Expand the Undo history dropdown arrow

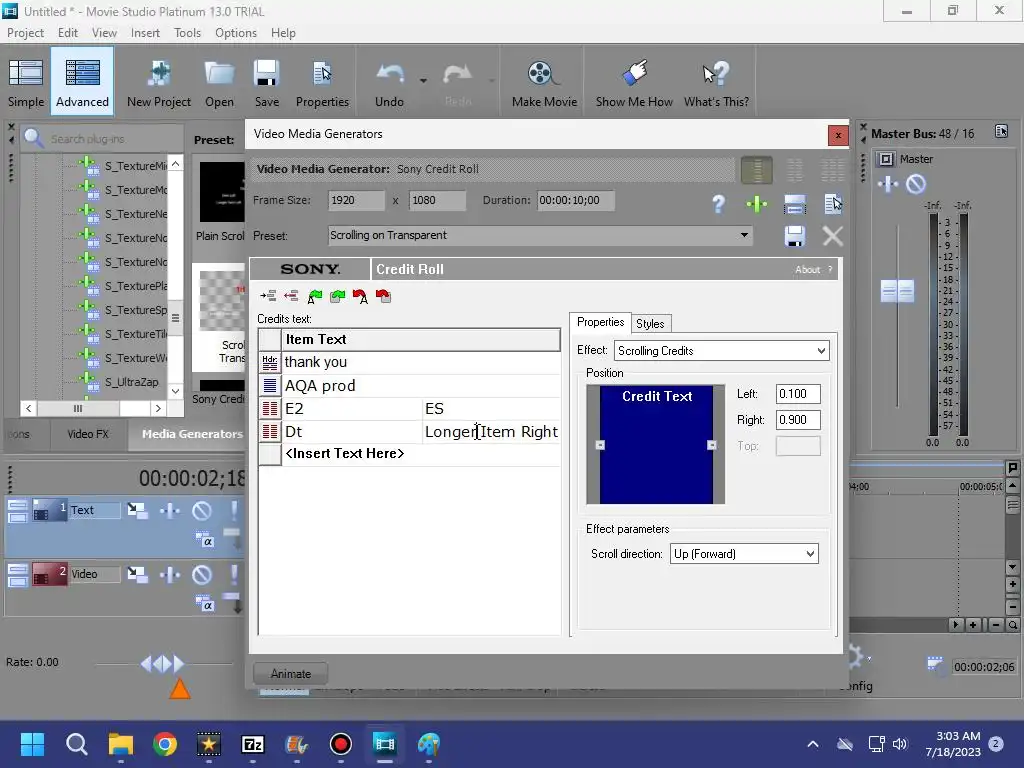[x=423, y=80]
